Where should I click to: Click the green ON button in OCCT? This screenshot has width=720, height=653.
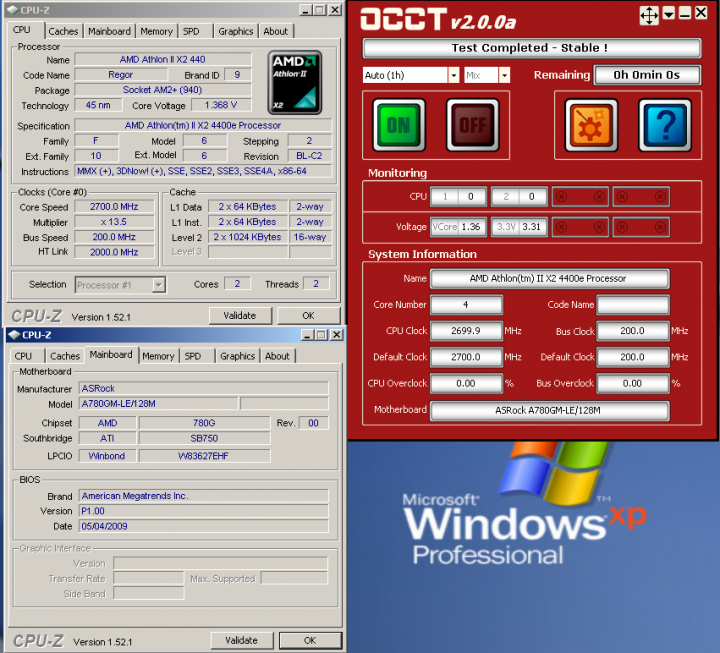click(x=399, y=125)
